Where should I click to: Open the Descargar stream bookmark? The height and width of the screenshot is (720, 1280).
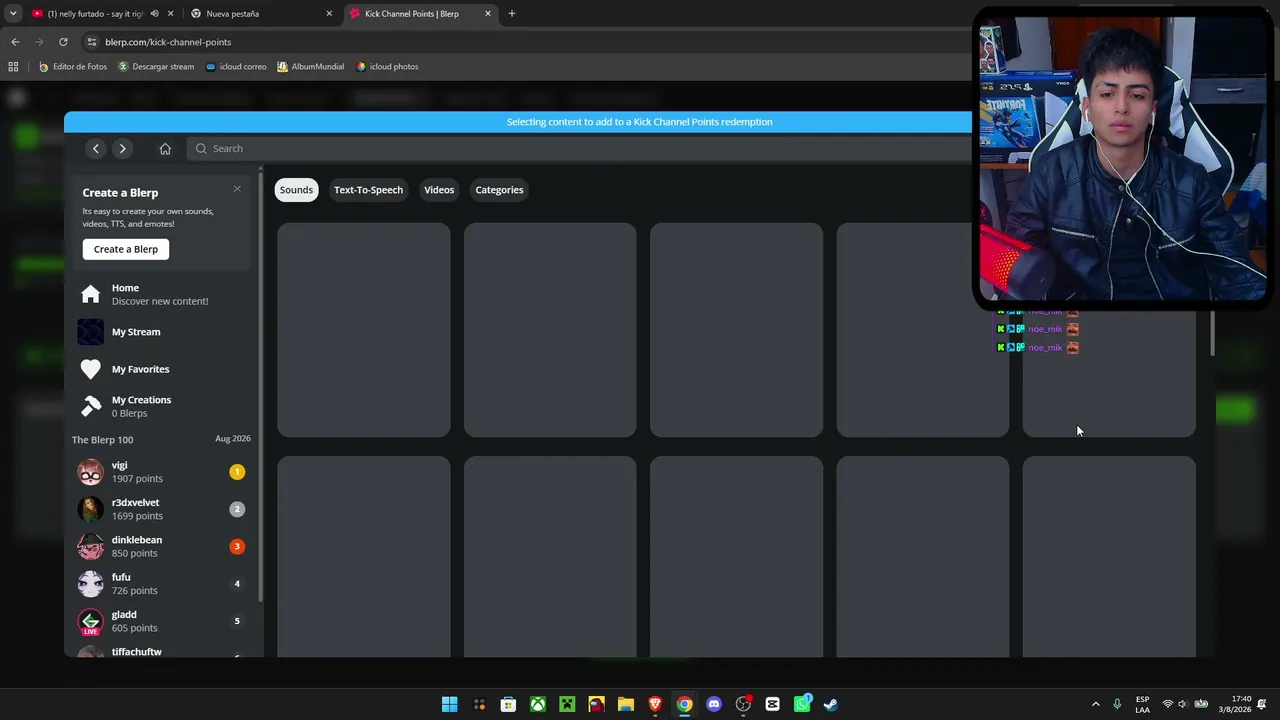156,67
